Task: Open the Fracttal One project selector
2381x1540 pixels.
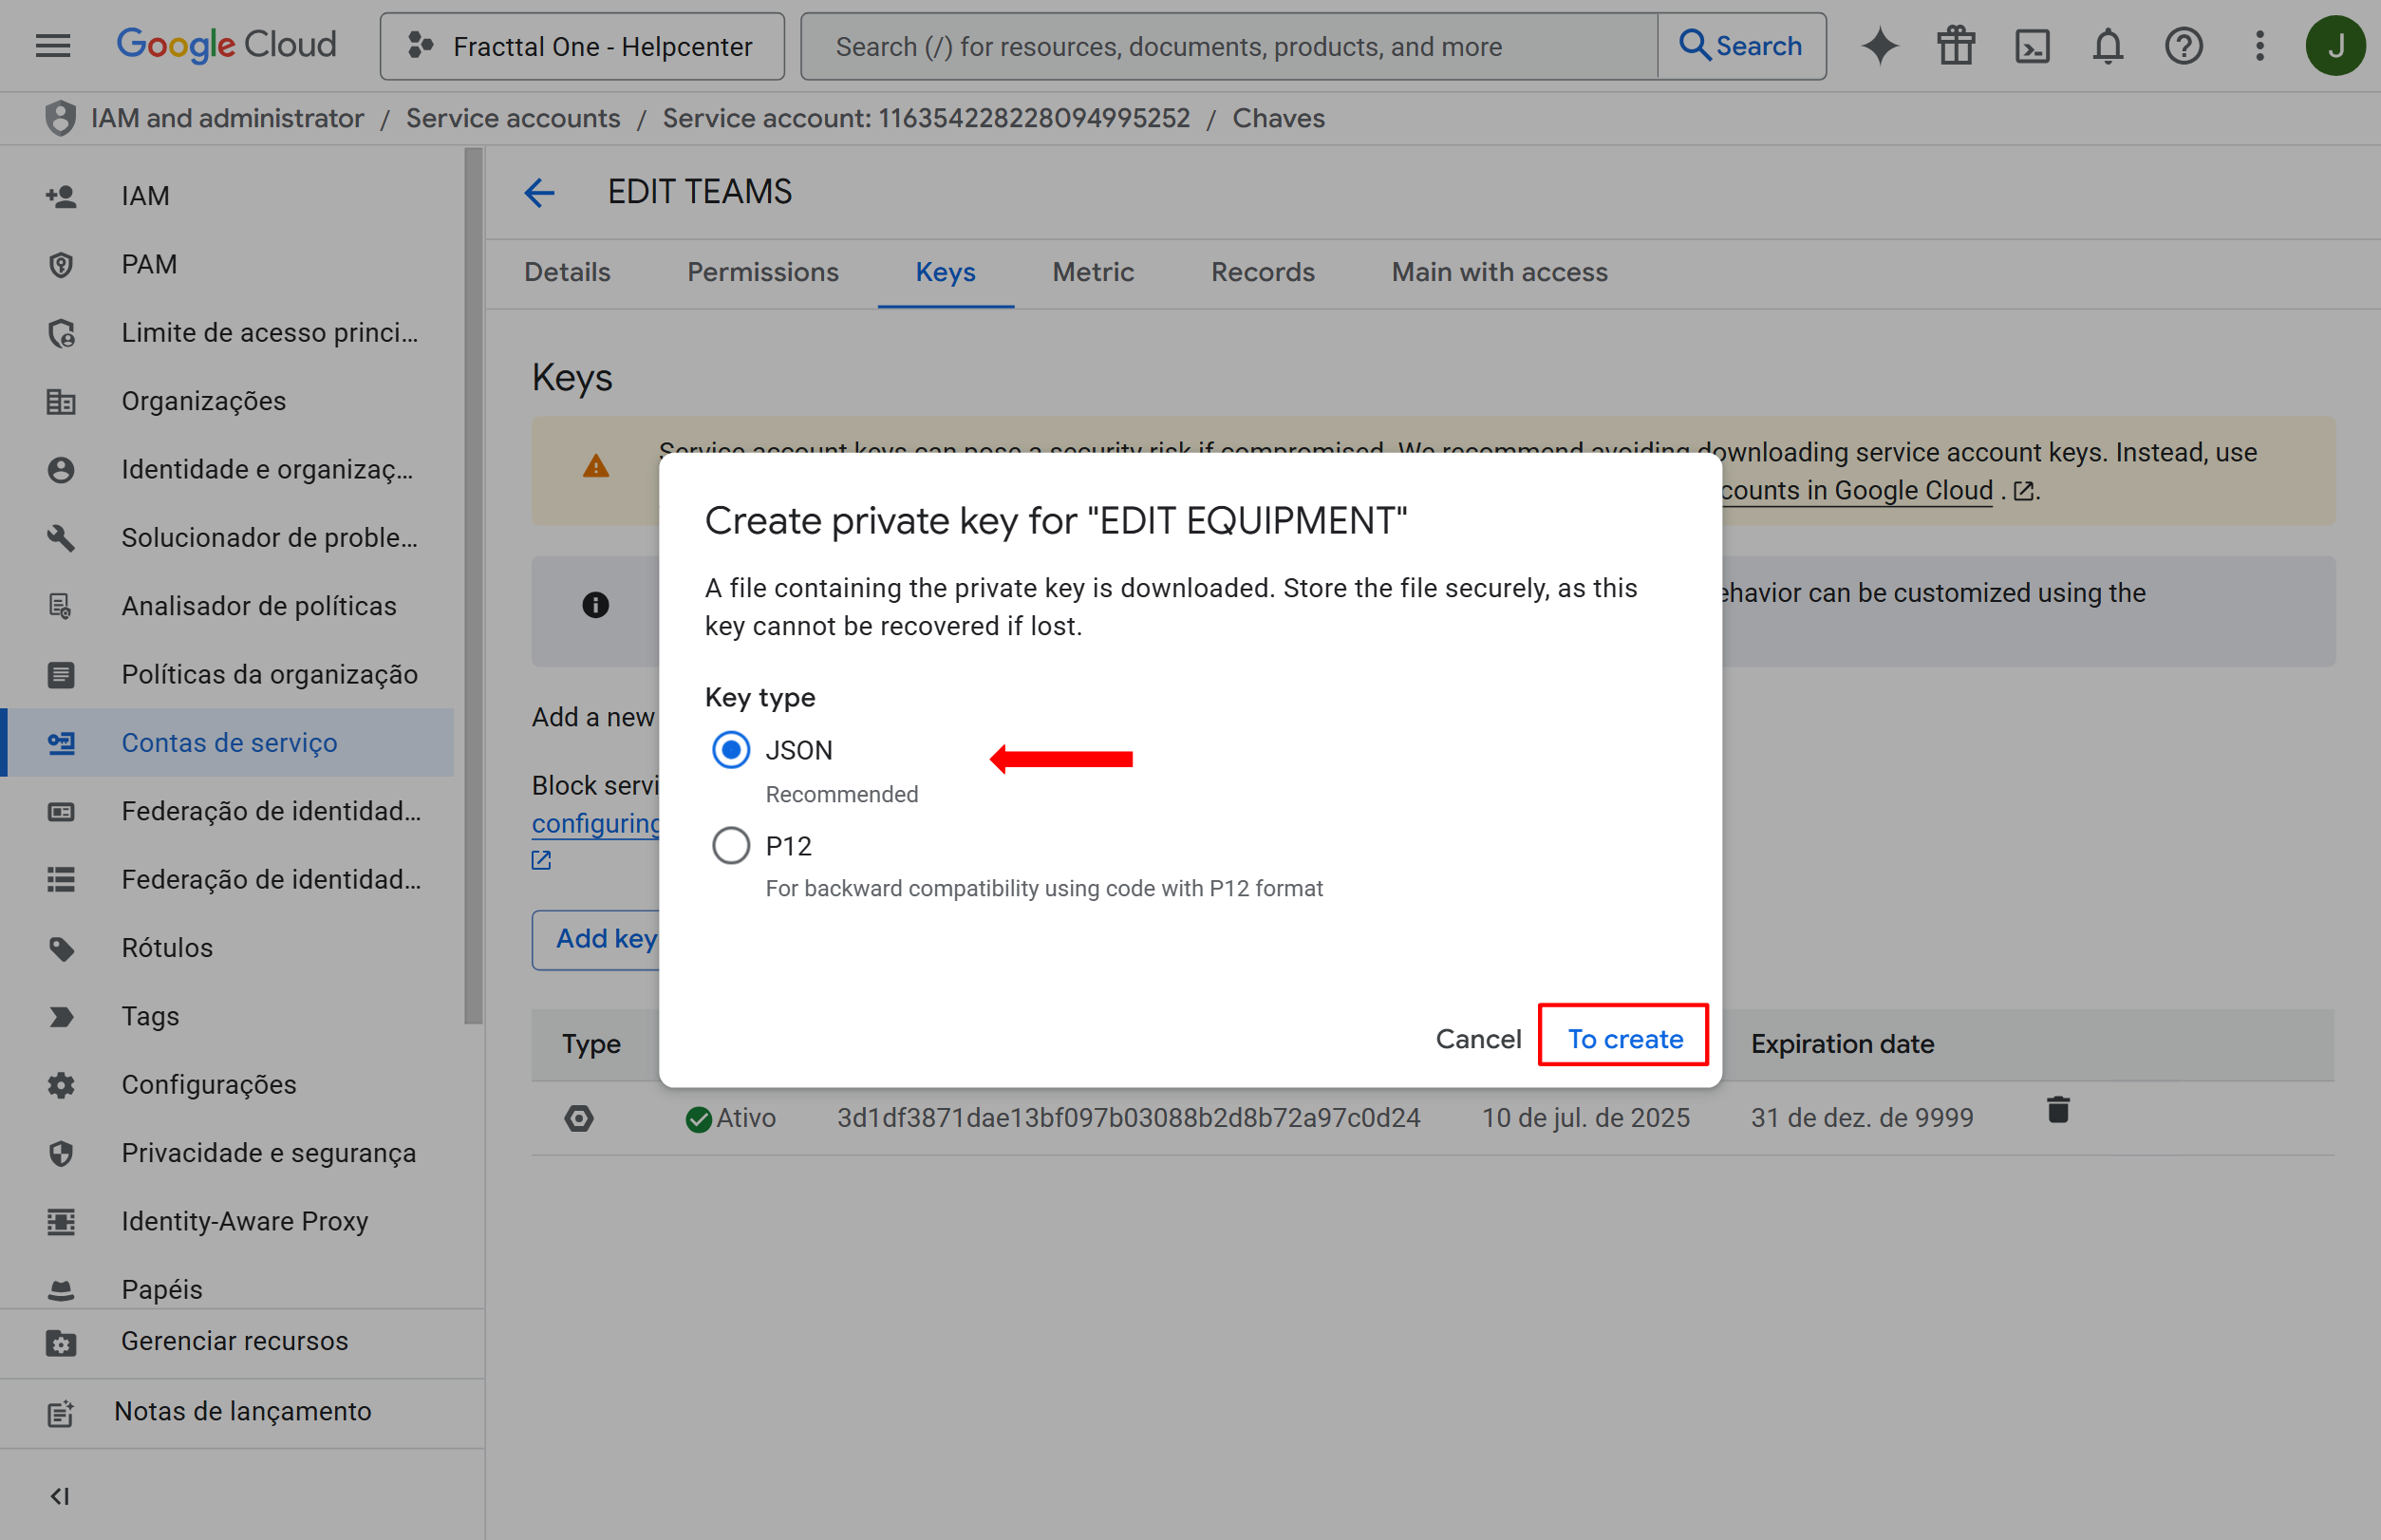Action: pyautogui.click(x=582, y=46)
